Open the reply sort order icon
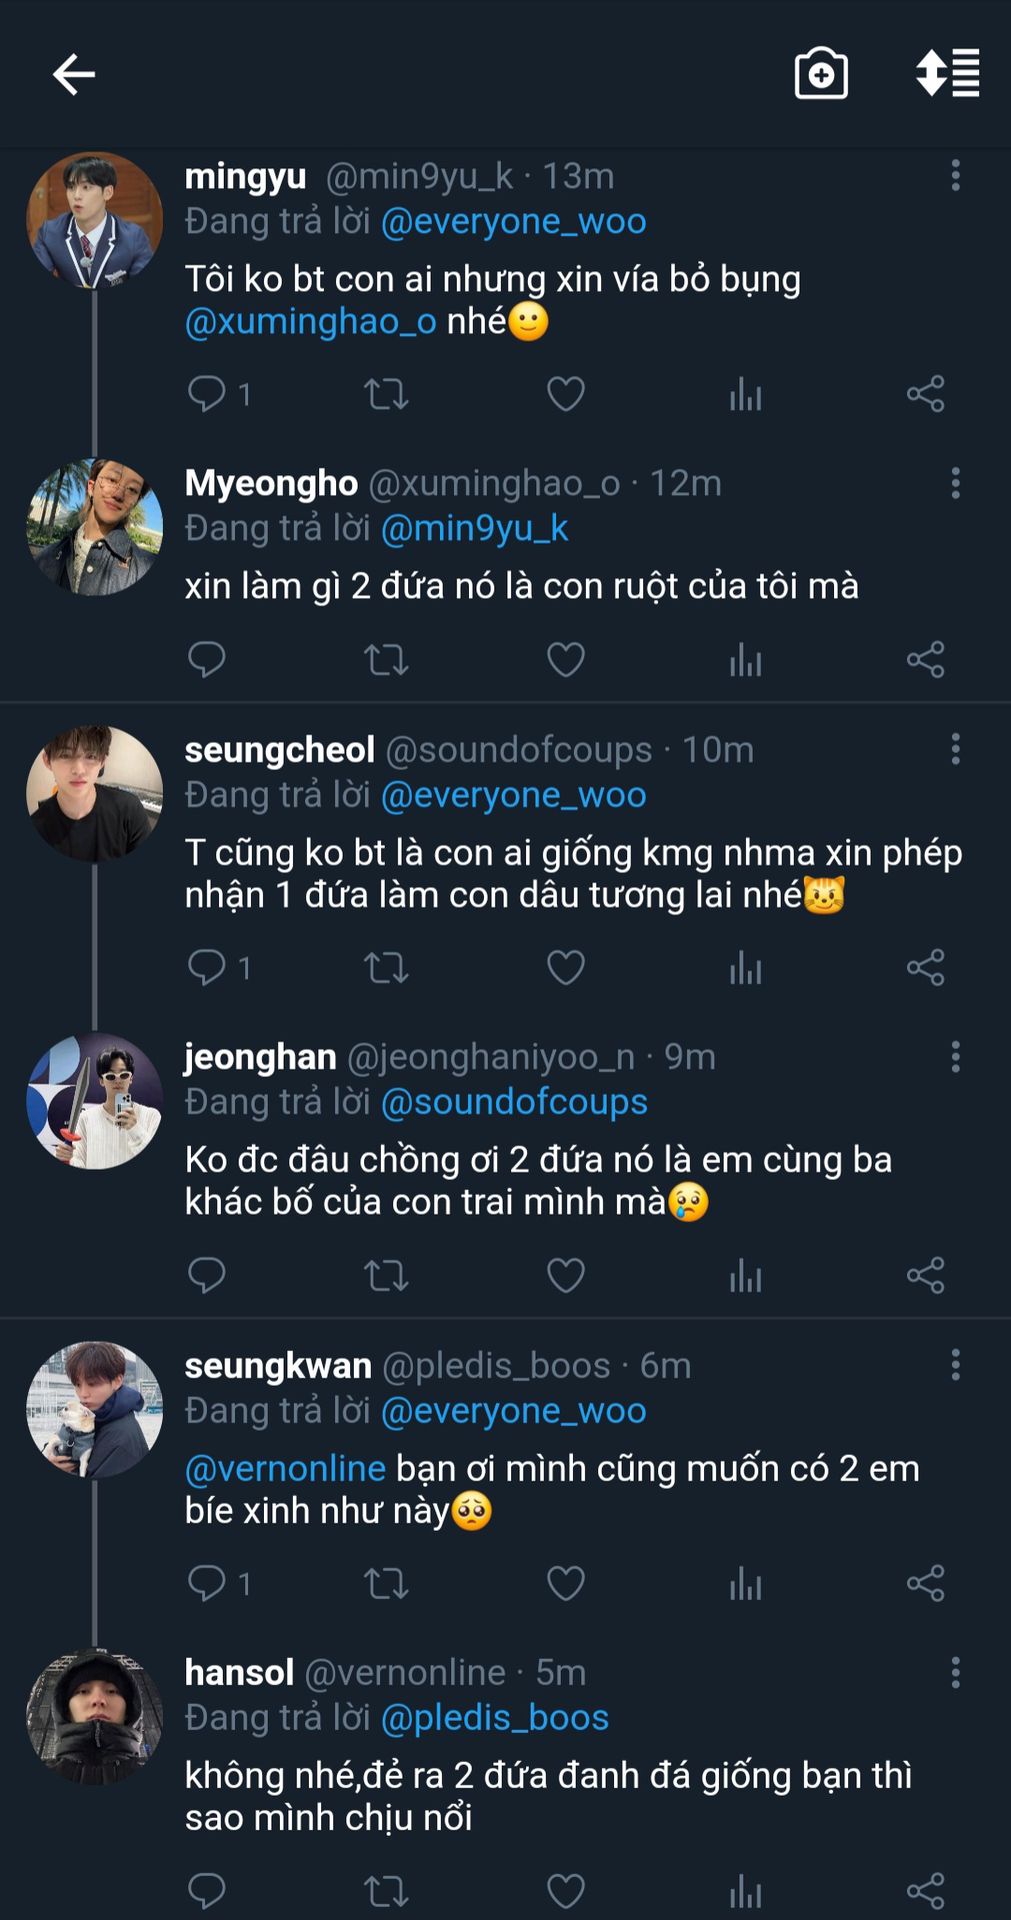This screenshot has width=1011, height=1920. pyautogui.click(x=947, y=73)
